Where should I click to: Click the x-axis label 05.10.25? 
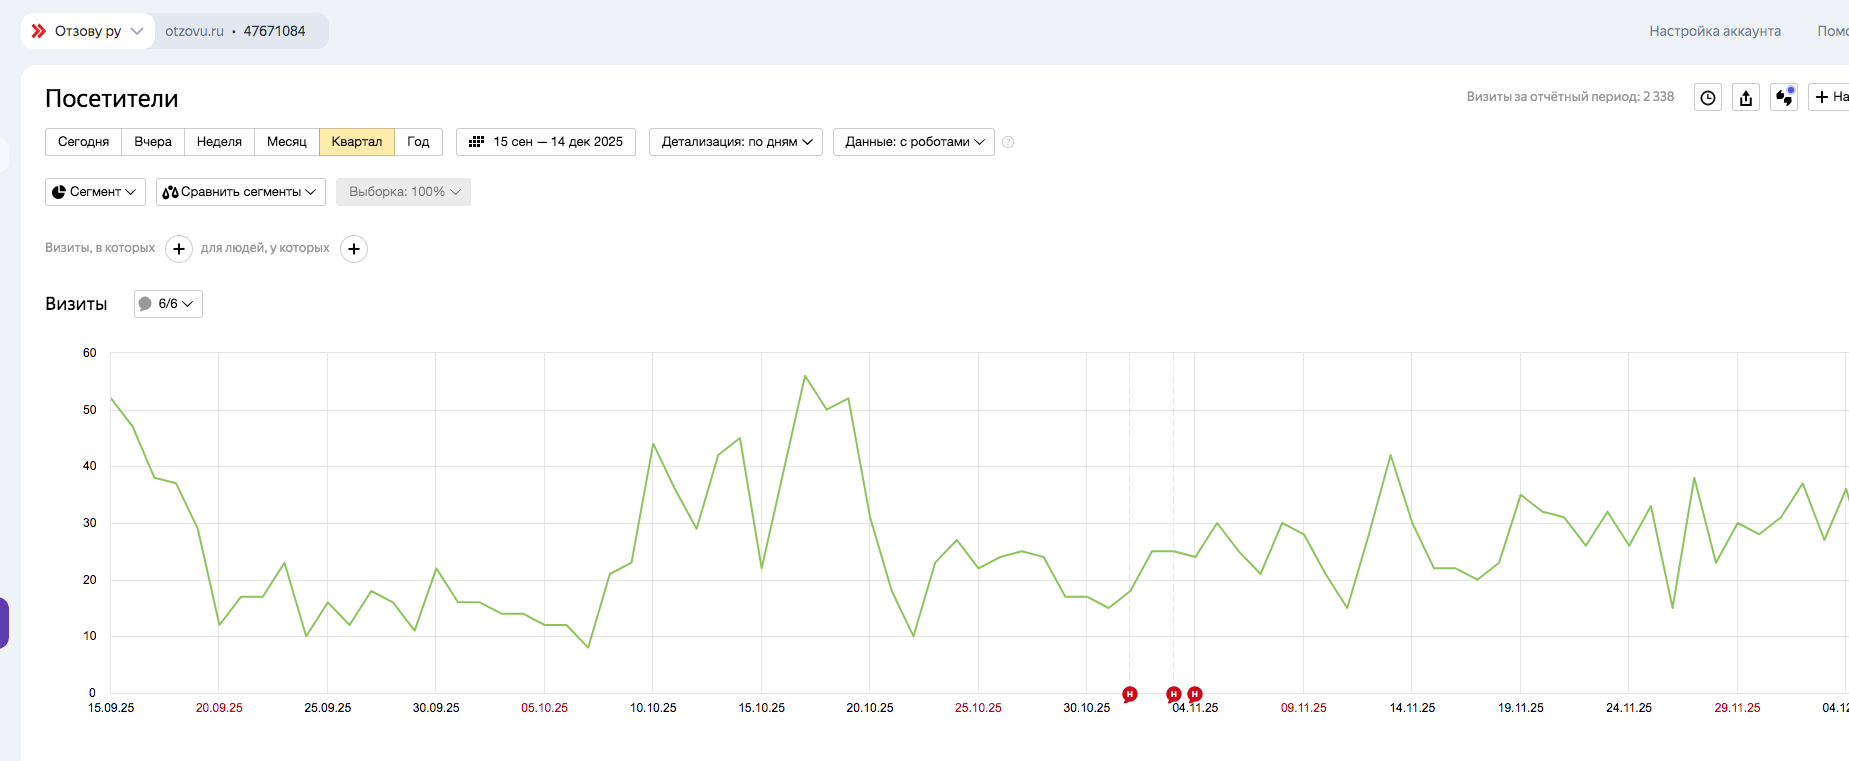coord(544,708)
